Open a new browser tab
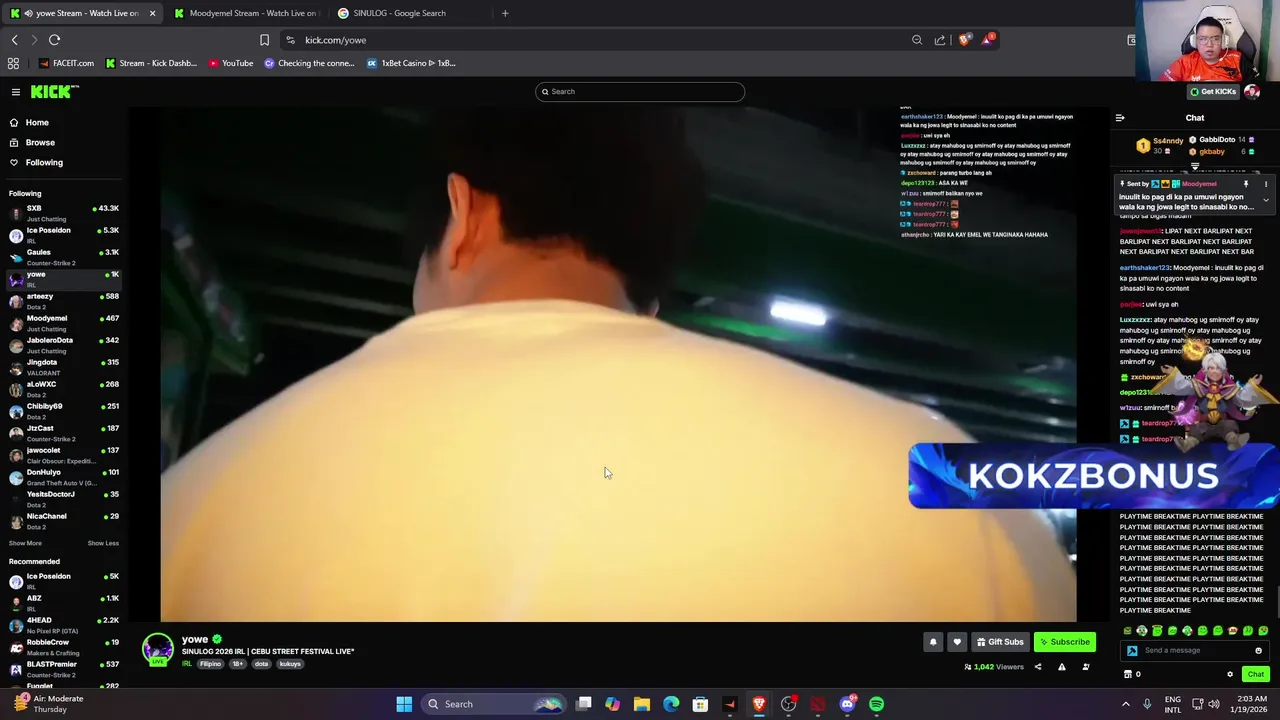 click(505, 13)
